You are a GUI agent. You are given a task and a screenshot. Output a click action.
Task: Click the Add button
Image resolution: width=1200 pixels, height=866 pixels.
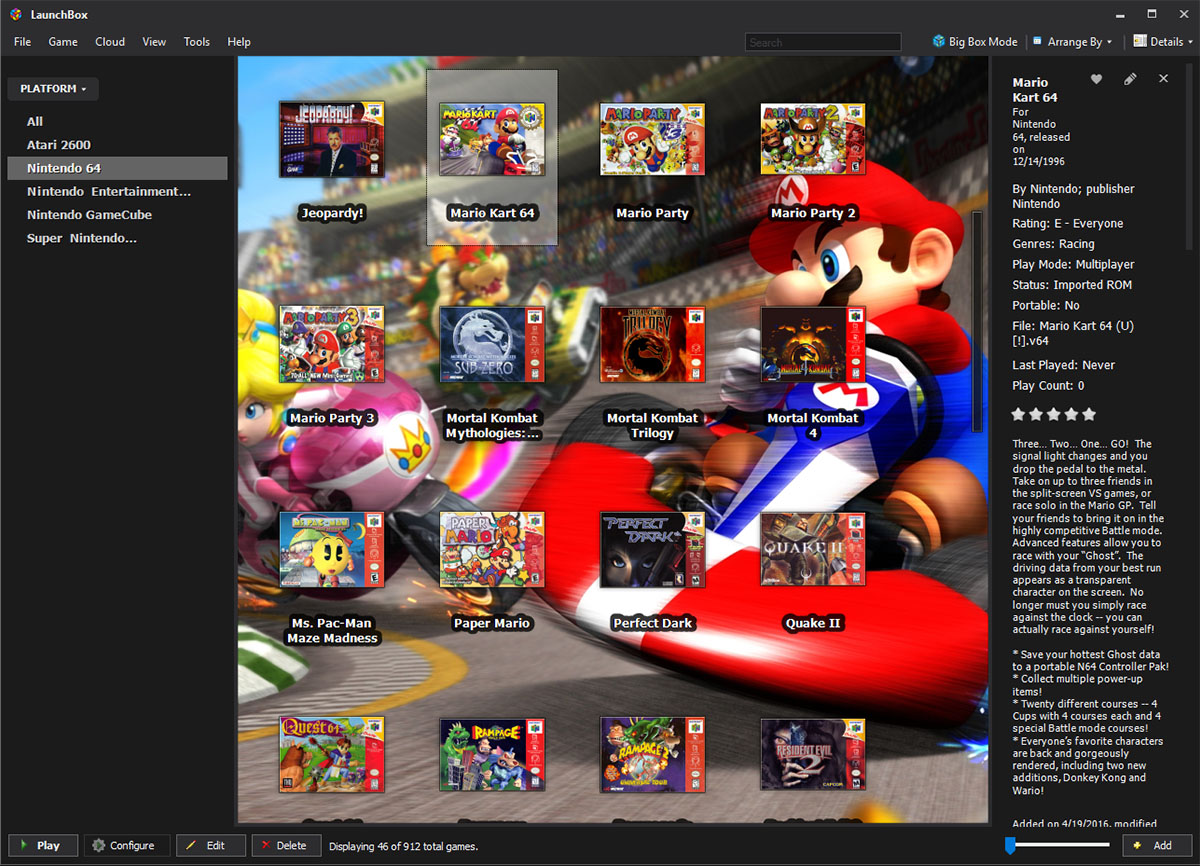(x=1157, y=845)
